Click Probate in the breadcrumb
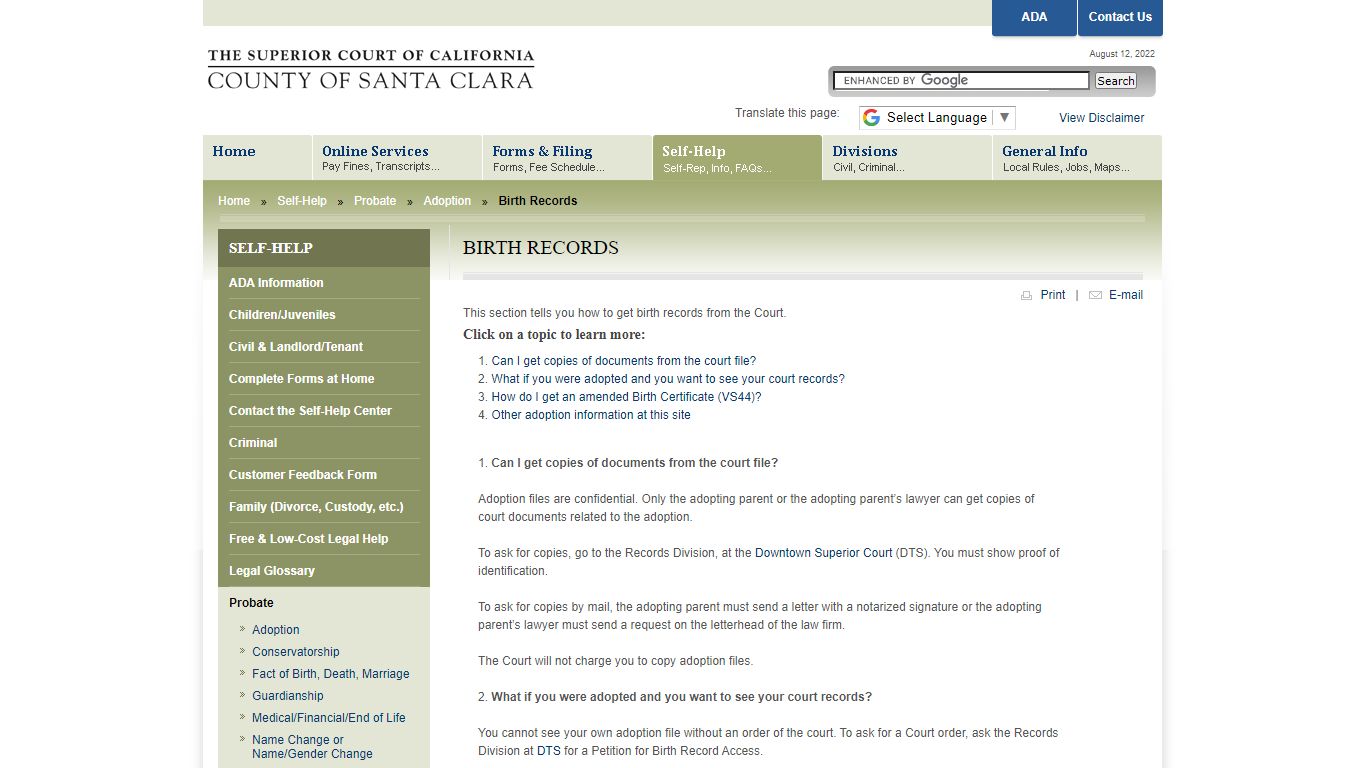Screen dimensions: 1366x768 tap(375, 201)
